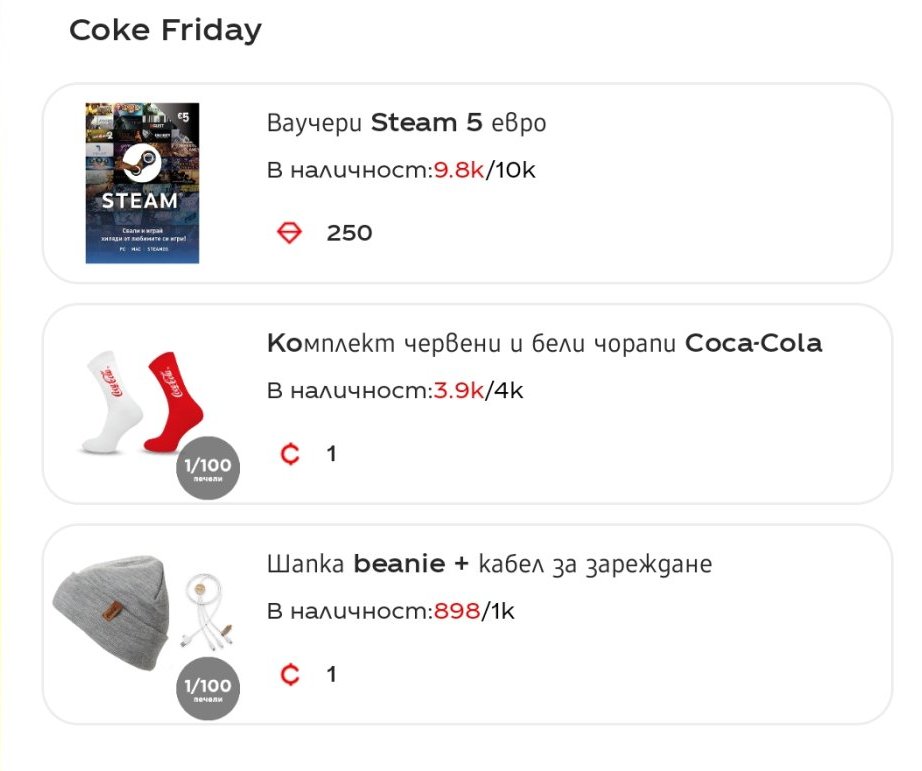Open the Шапка beanie + кабел title

(x=489, y=564)
